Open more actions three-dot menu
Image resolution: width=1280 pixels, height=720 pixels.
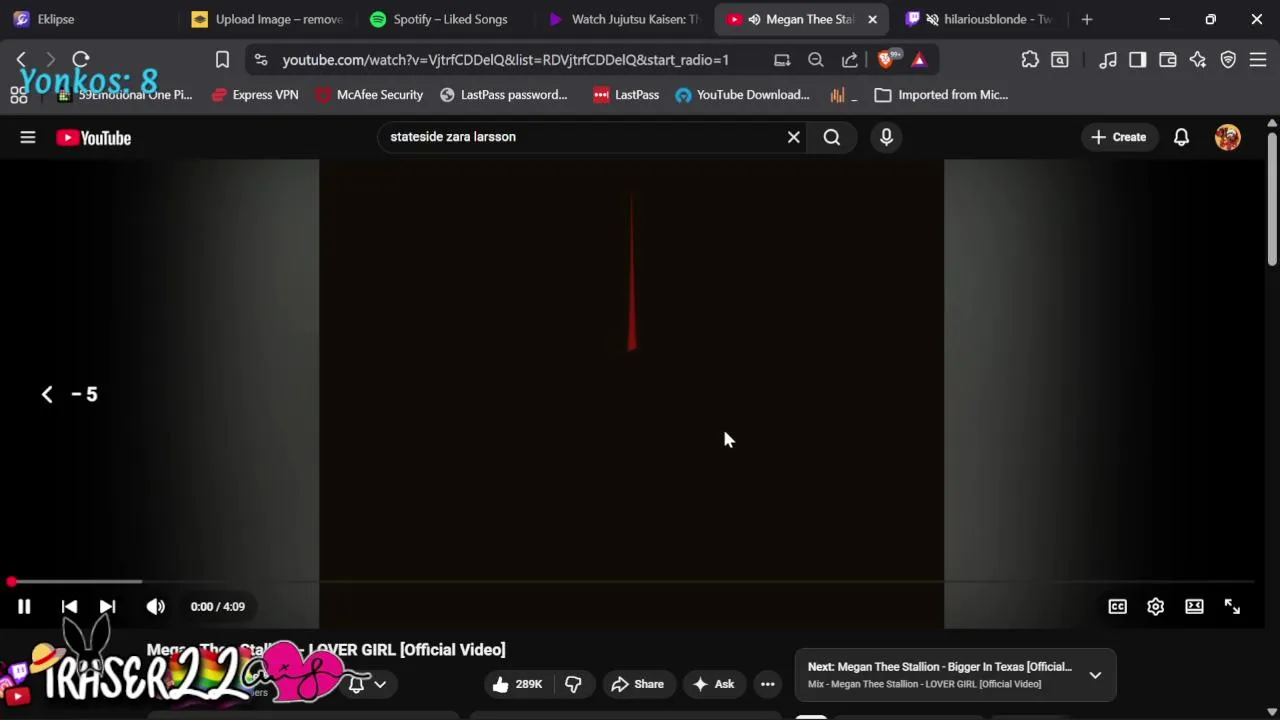tap(767, 684)
